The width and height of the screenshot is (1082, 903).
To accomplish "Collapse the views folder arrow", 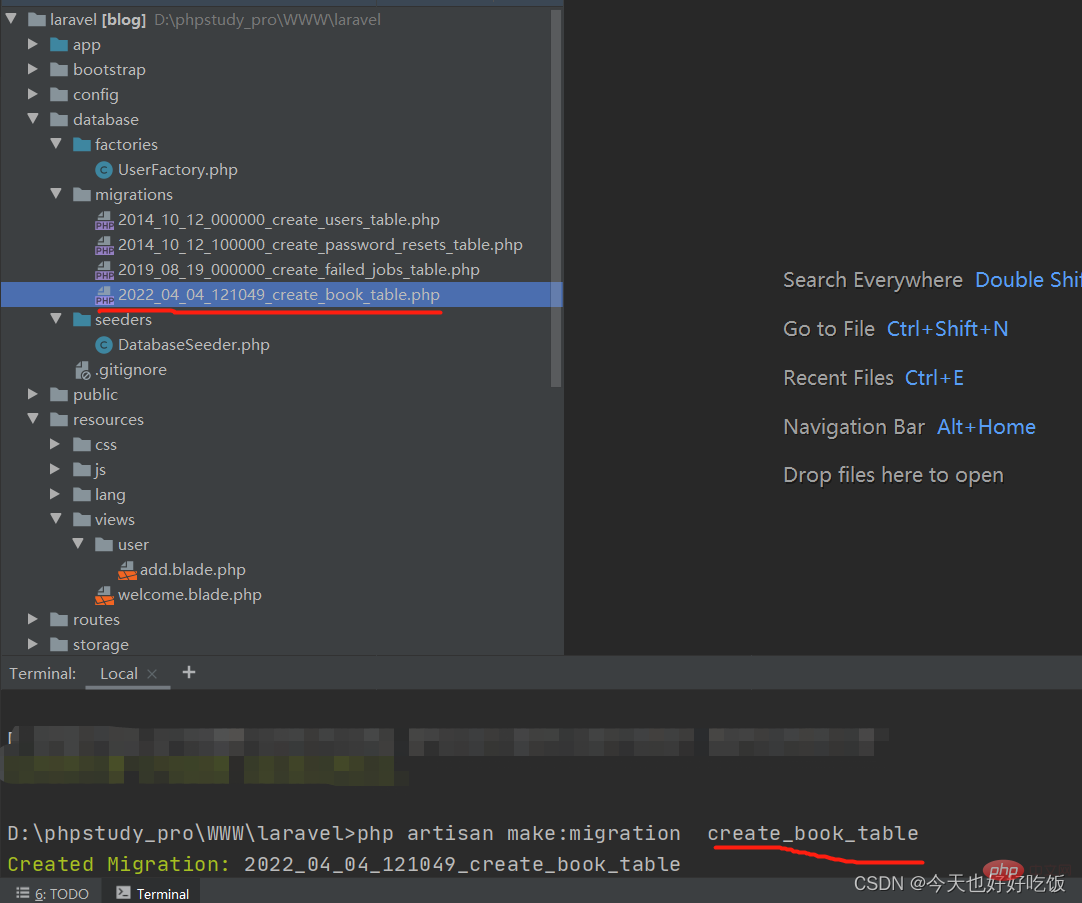I will point(56,519).
